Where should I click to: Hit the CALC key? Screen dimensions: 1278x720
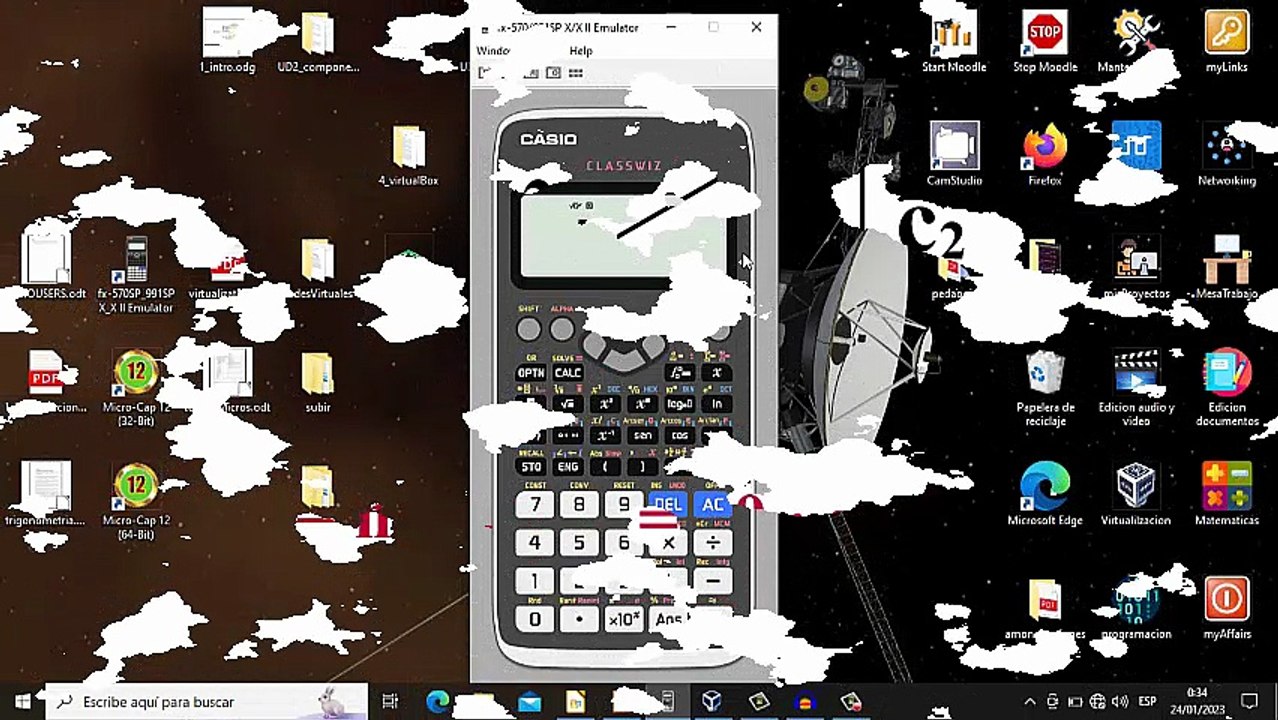pos(567,373)
